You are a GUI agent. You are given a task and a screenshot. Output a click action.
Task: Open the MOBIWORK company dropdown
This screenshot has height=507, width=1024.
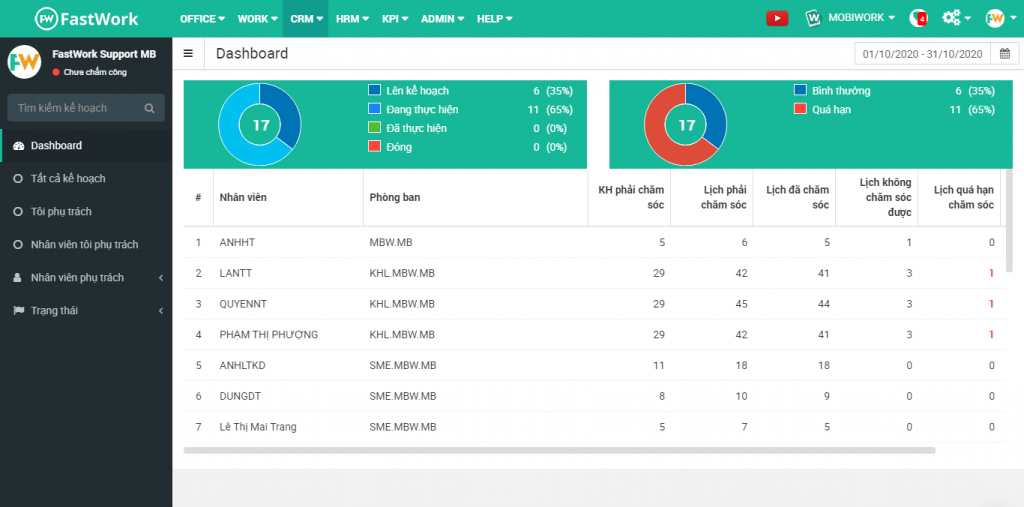(861, 18)
